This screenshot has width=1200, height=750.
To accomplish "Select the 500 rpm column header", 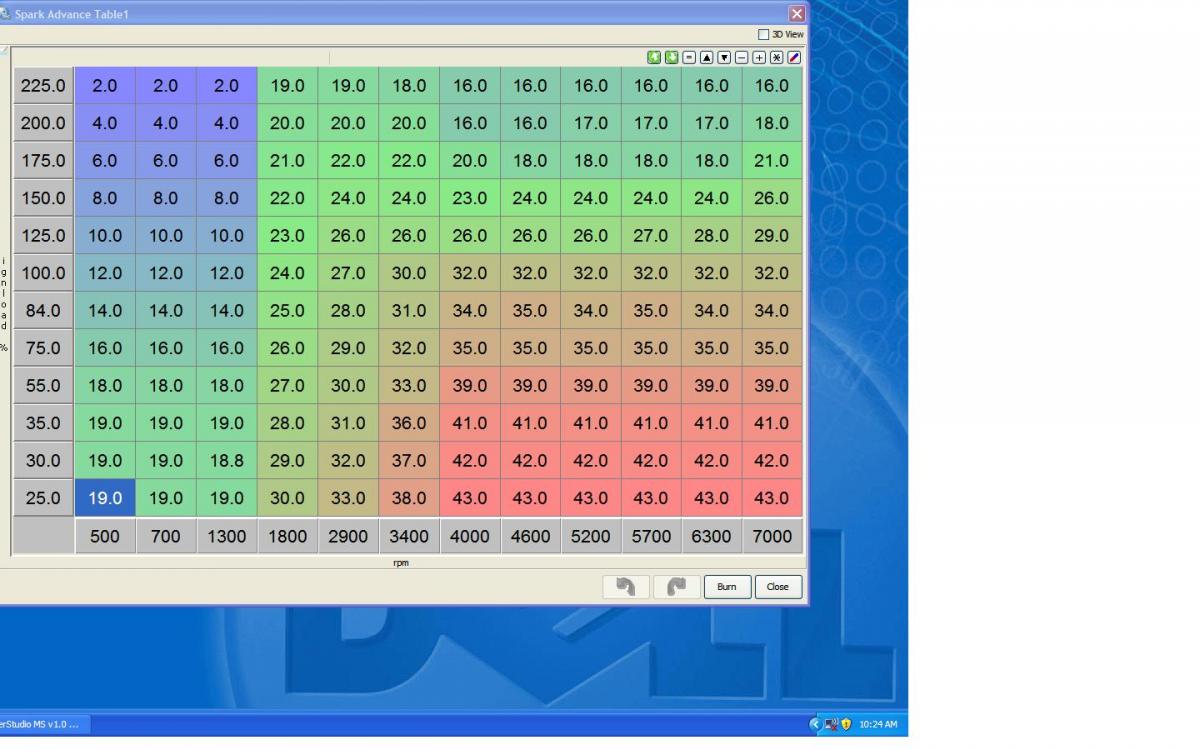I will [x=105, y=536].
